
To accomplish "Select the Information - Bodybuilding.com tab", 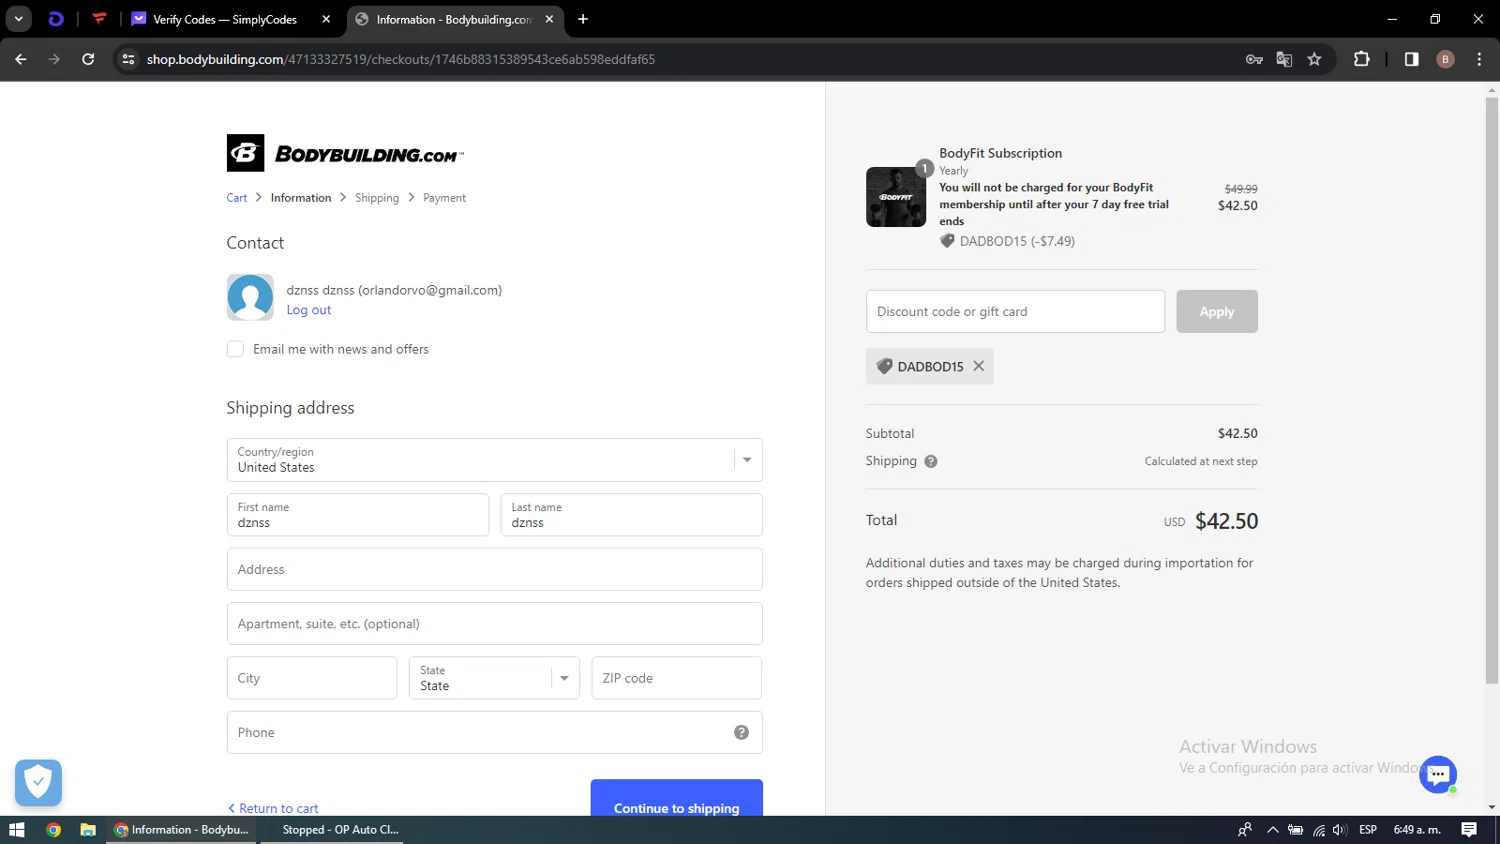I will click(x=453, y=19).
